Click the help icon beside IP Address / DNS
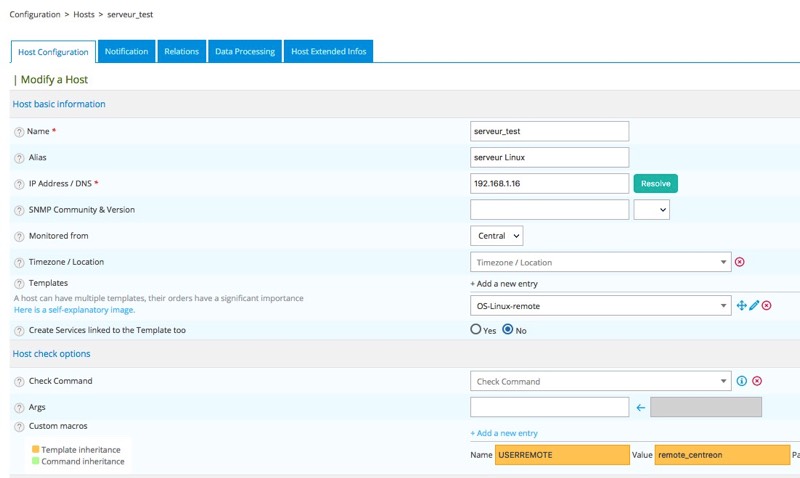800x478 pixels. [19, 184]
